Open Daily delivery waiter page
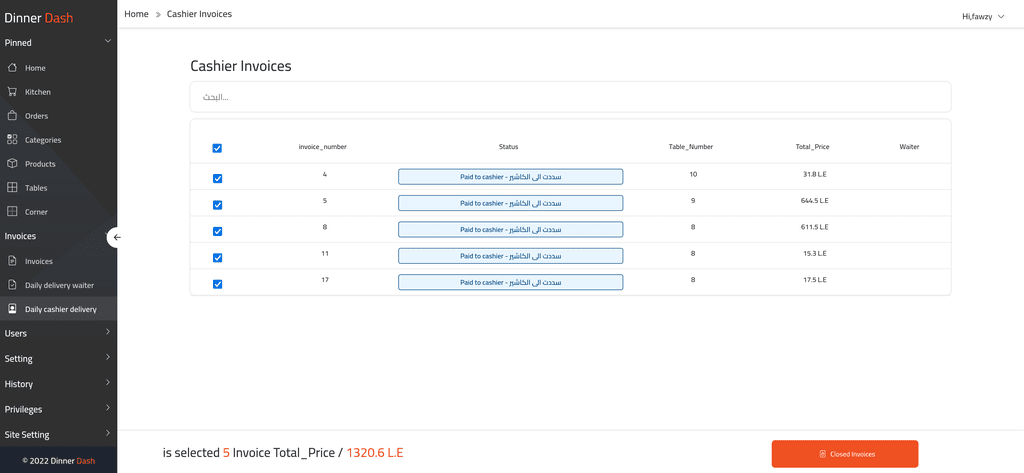 [58, 285]
